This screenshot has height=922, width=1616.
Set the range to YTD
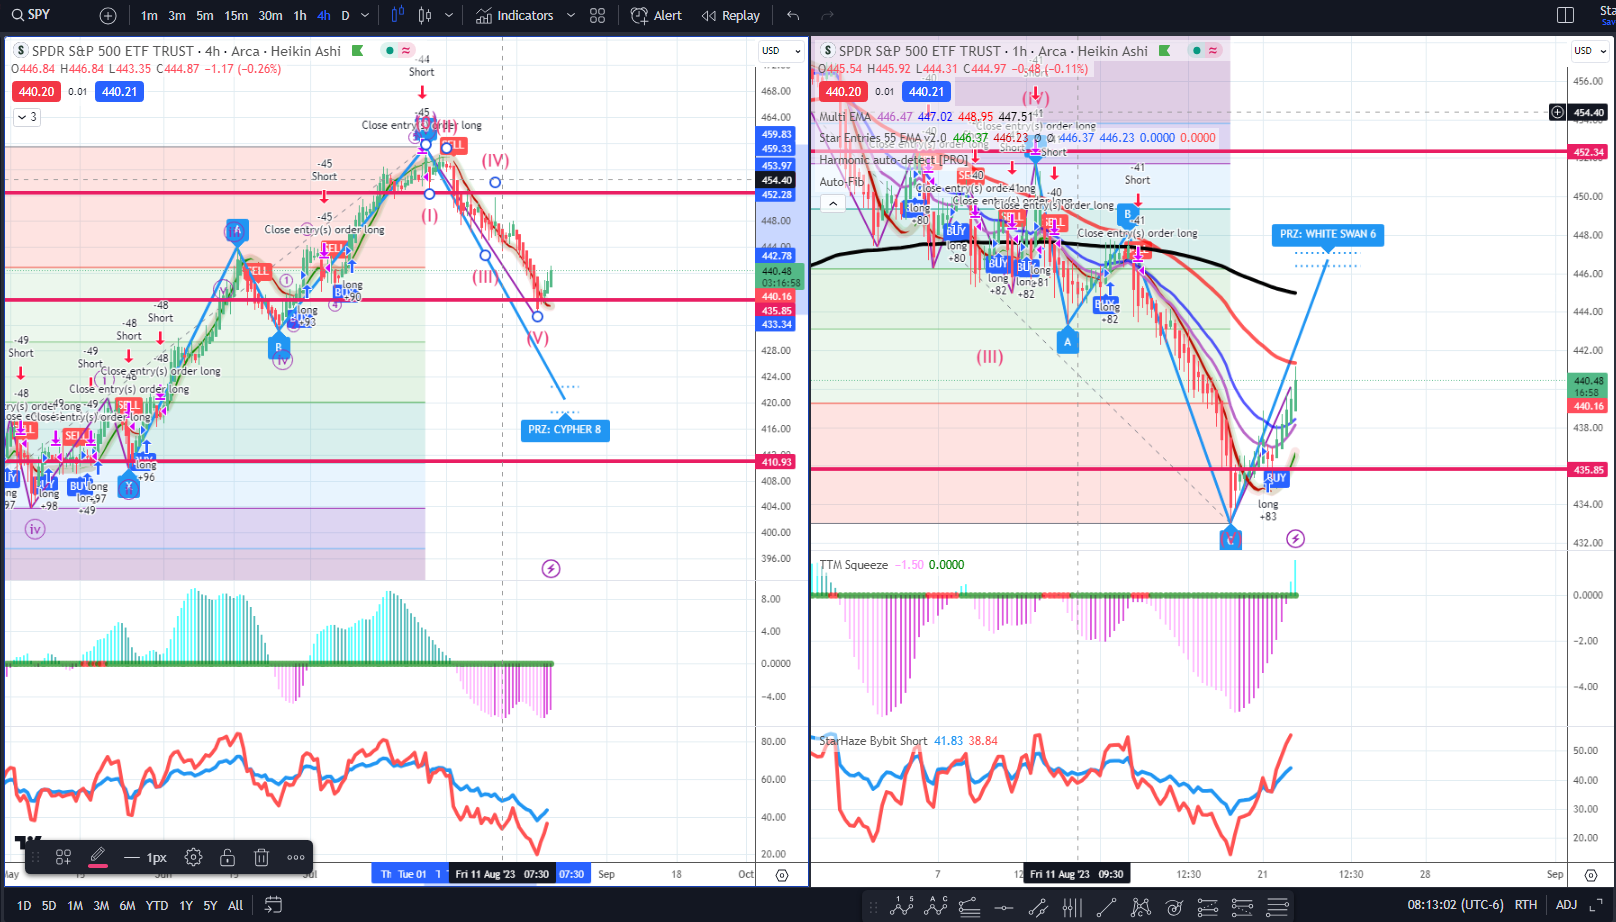pos(157,906)
